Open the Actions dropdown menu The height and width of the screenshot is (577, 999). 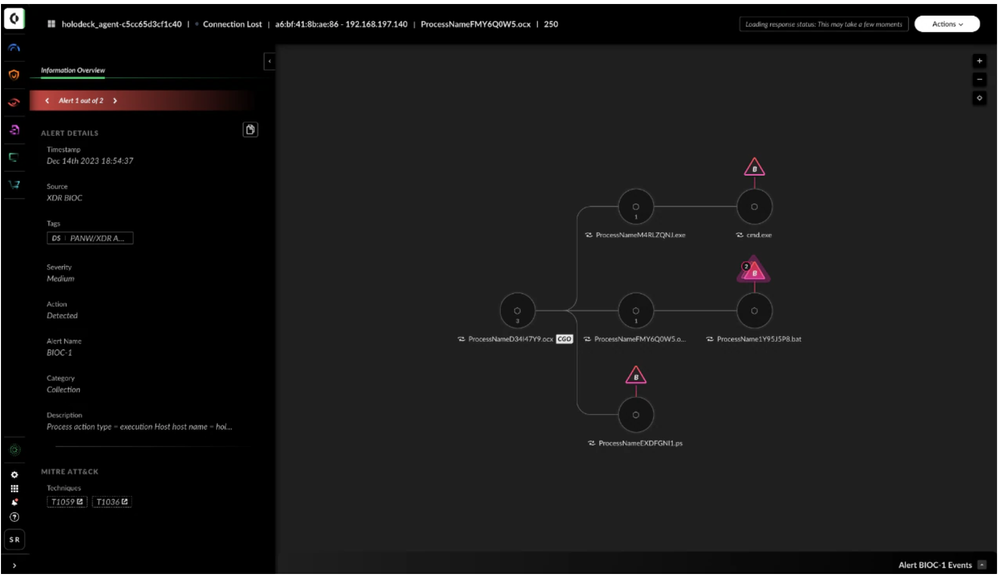pyautogui.click(x=946, y=24)
